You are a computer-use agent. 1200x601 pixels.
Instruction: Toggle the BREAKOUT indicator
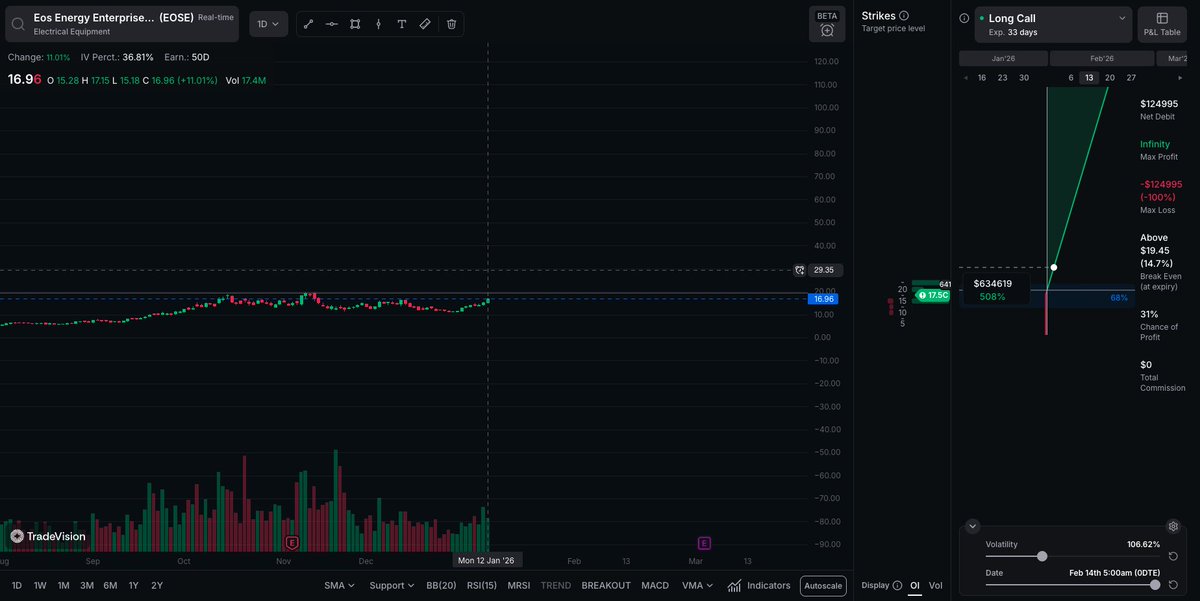(x=606, y=586)
